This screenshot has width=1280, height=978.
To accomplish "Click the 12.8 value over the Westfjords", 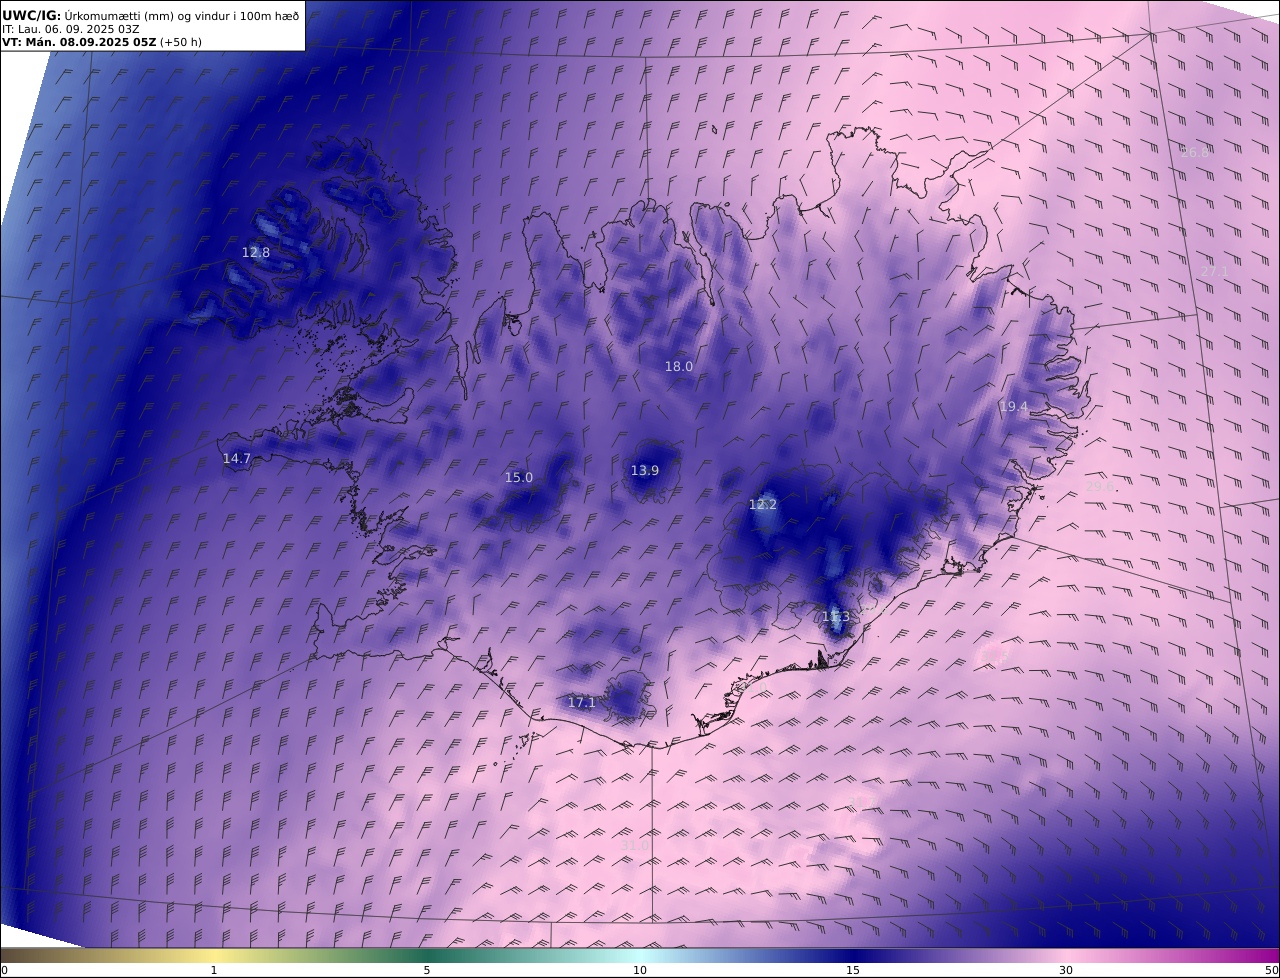I will click(x=256, y=253).
